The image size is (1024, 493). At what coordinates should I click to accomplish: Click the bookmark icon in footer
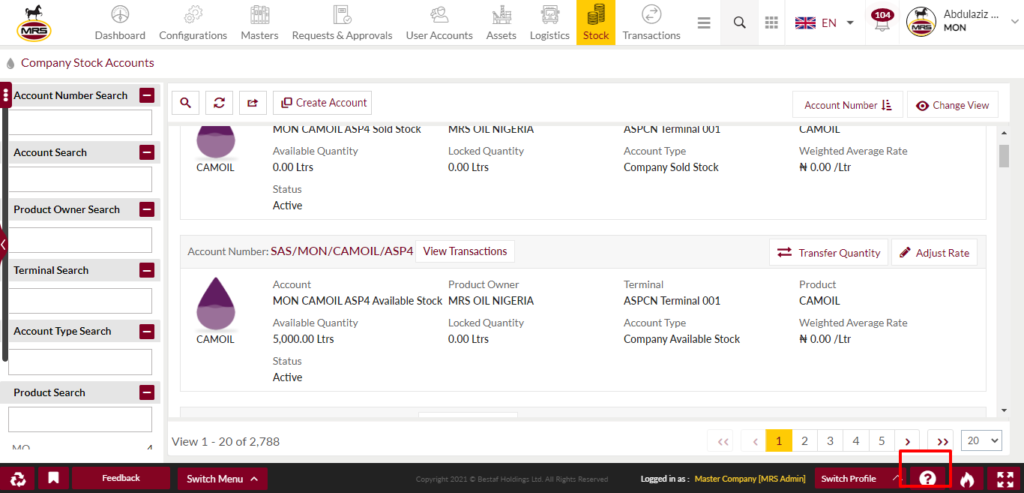pos(53,479)
